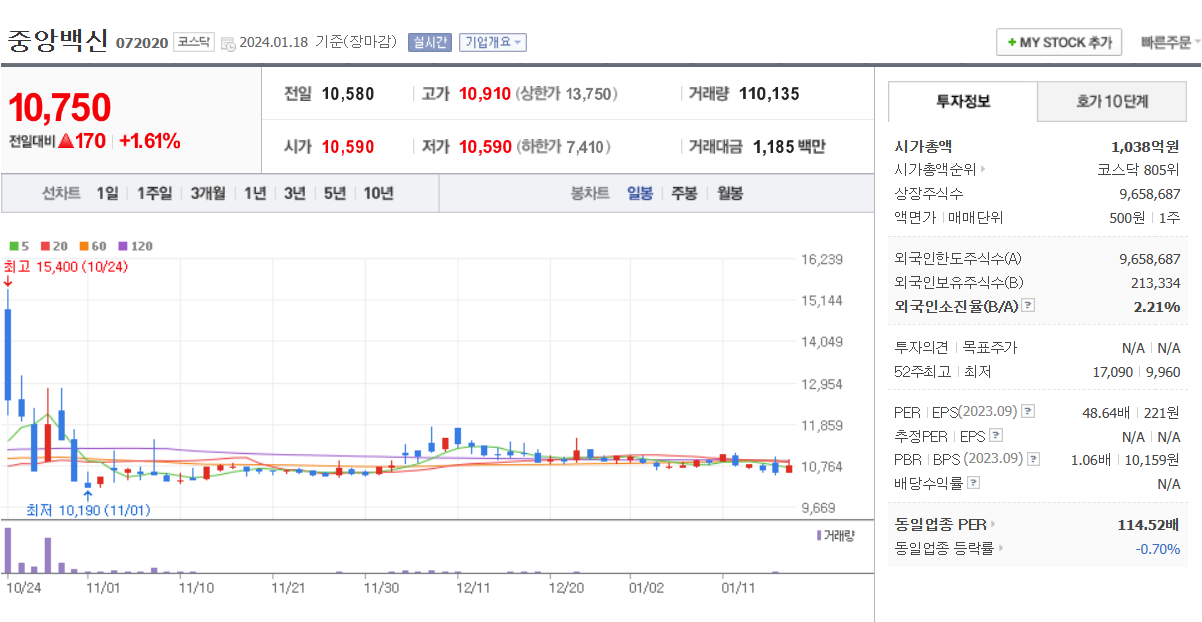Click purple 120-day moving average legend
The height and width of the screenshot is (622, 1202).
coord(135,245)
